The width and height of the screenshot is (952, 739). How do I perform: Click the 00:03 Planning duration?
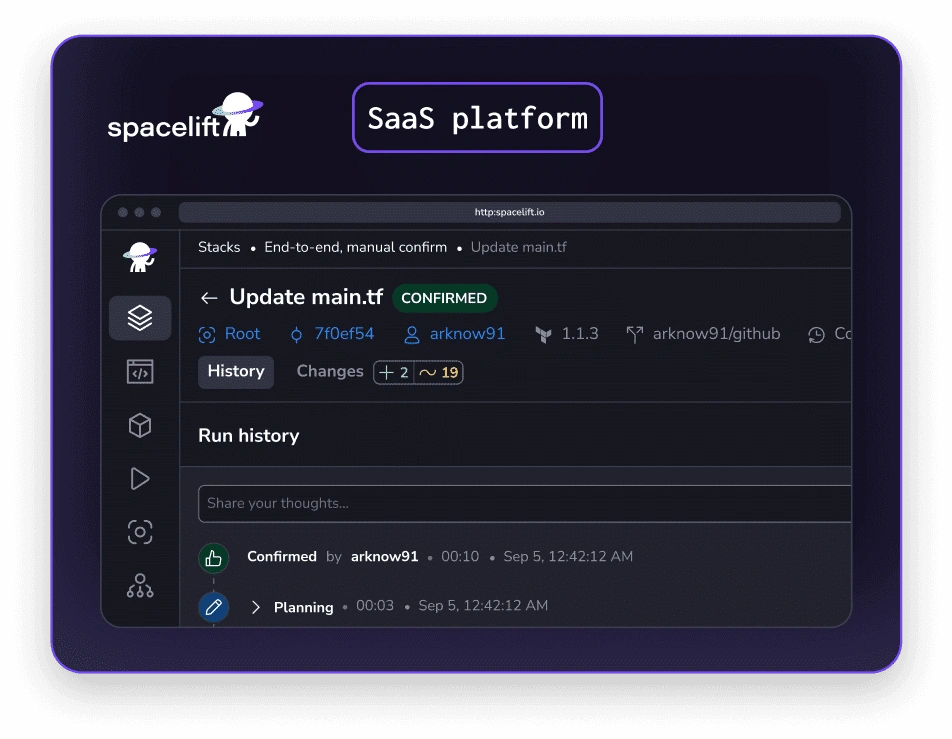[x=375, y=605]
